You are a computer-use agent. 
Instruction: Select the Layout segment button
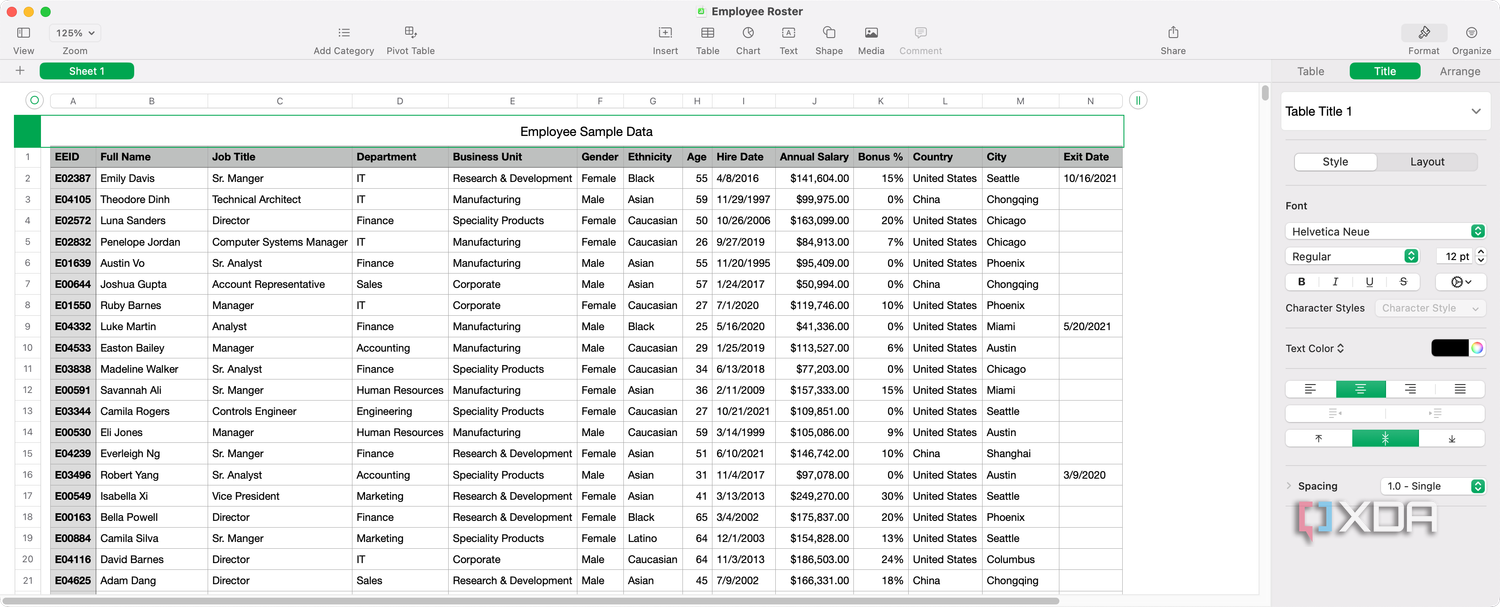pyautogui.click(x=1427, y=162)
